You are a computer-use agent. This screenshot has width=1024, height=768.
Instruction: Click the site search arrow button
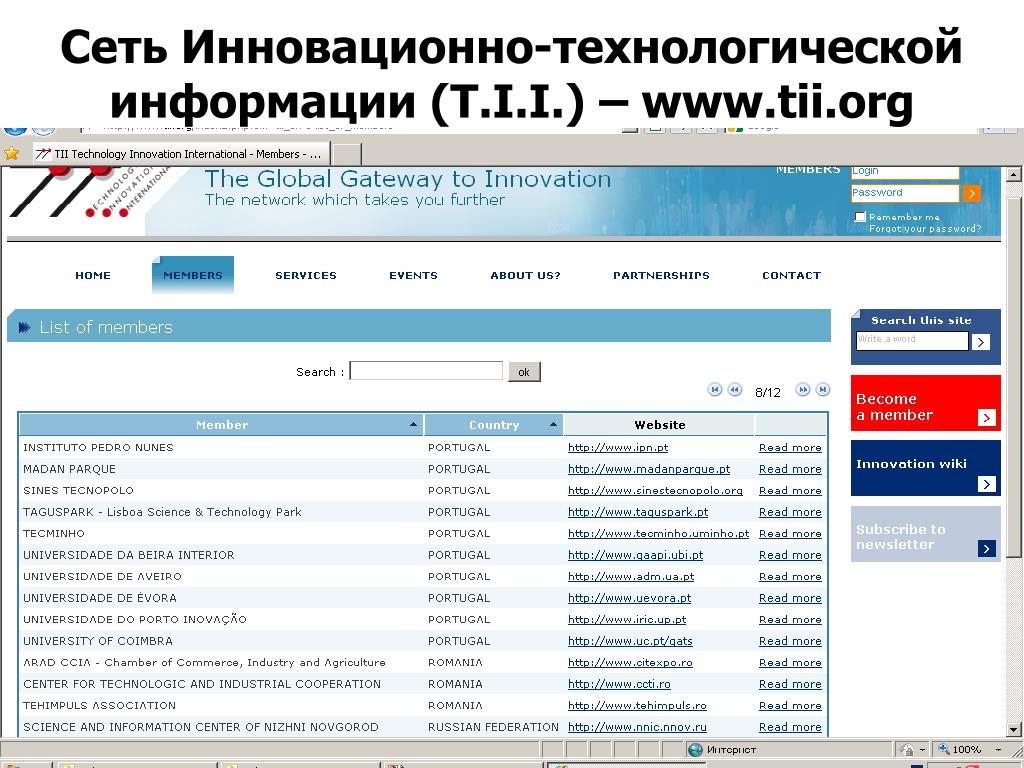pyautogui.click(x=980, y=342)
